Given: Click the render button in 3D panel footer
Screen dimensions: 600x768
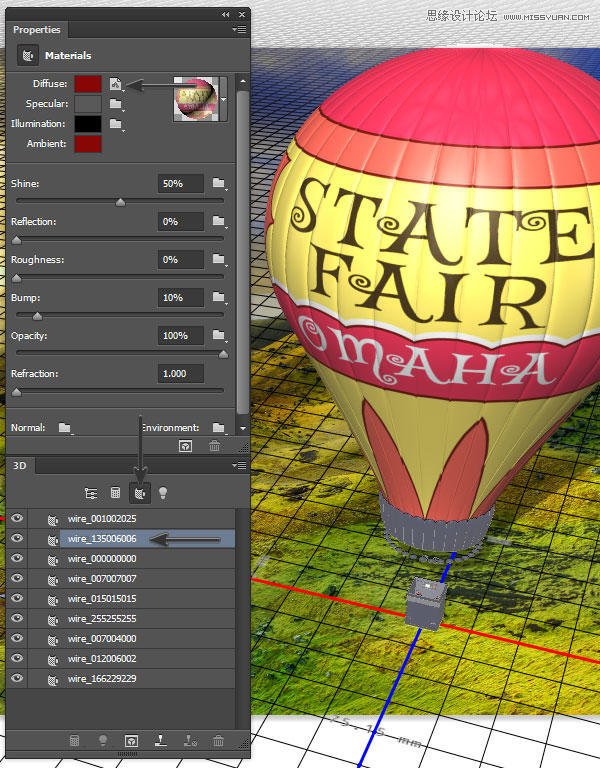Looking at the screenshot, I should tap(131, 741).
